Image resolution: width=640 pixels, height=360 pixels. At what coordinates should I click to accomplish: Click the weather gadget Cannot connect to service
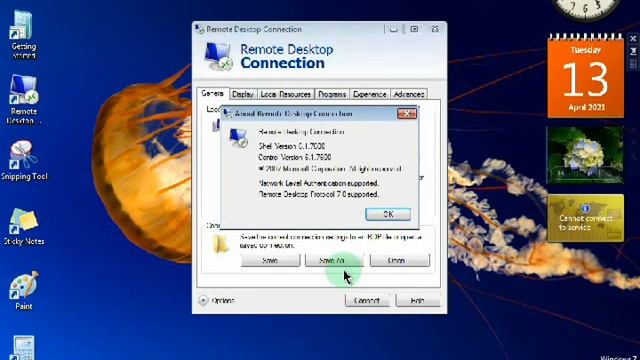(585, 218)
